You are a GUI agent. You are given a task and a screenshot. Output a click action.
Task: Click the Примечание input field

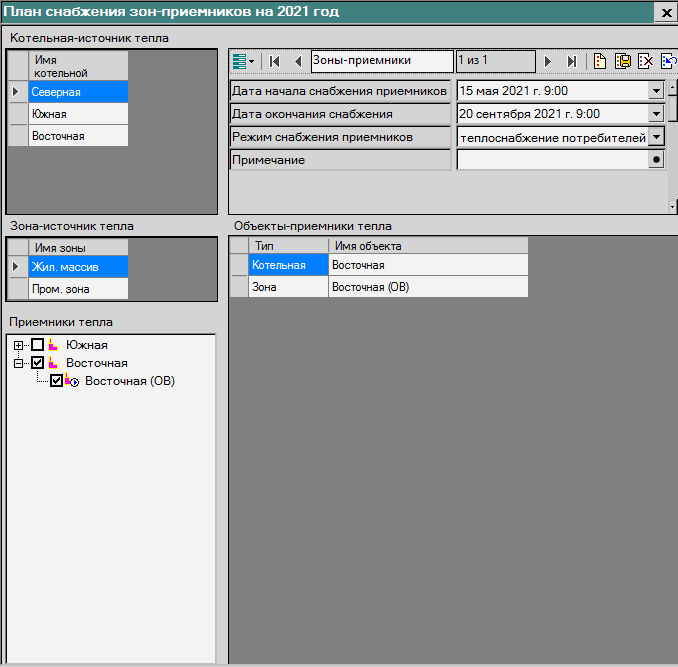click(x=551, y=160)
